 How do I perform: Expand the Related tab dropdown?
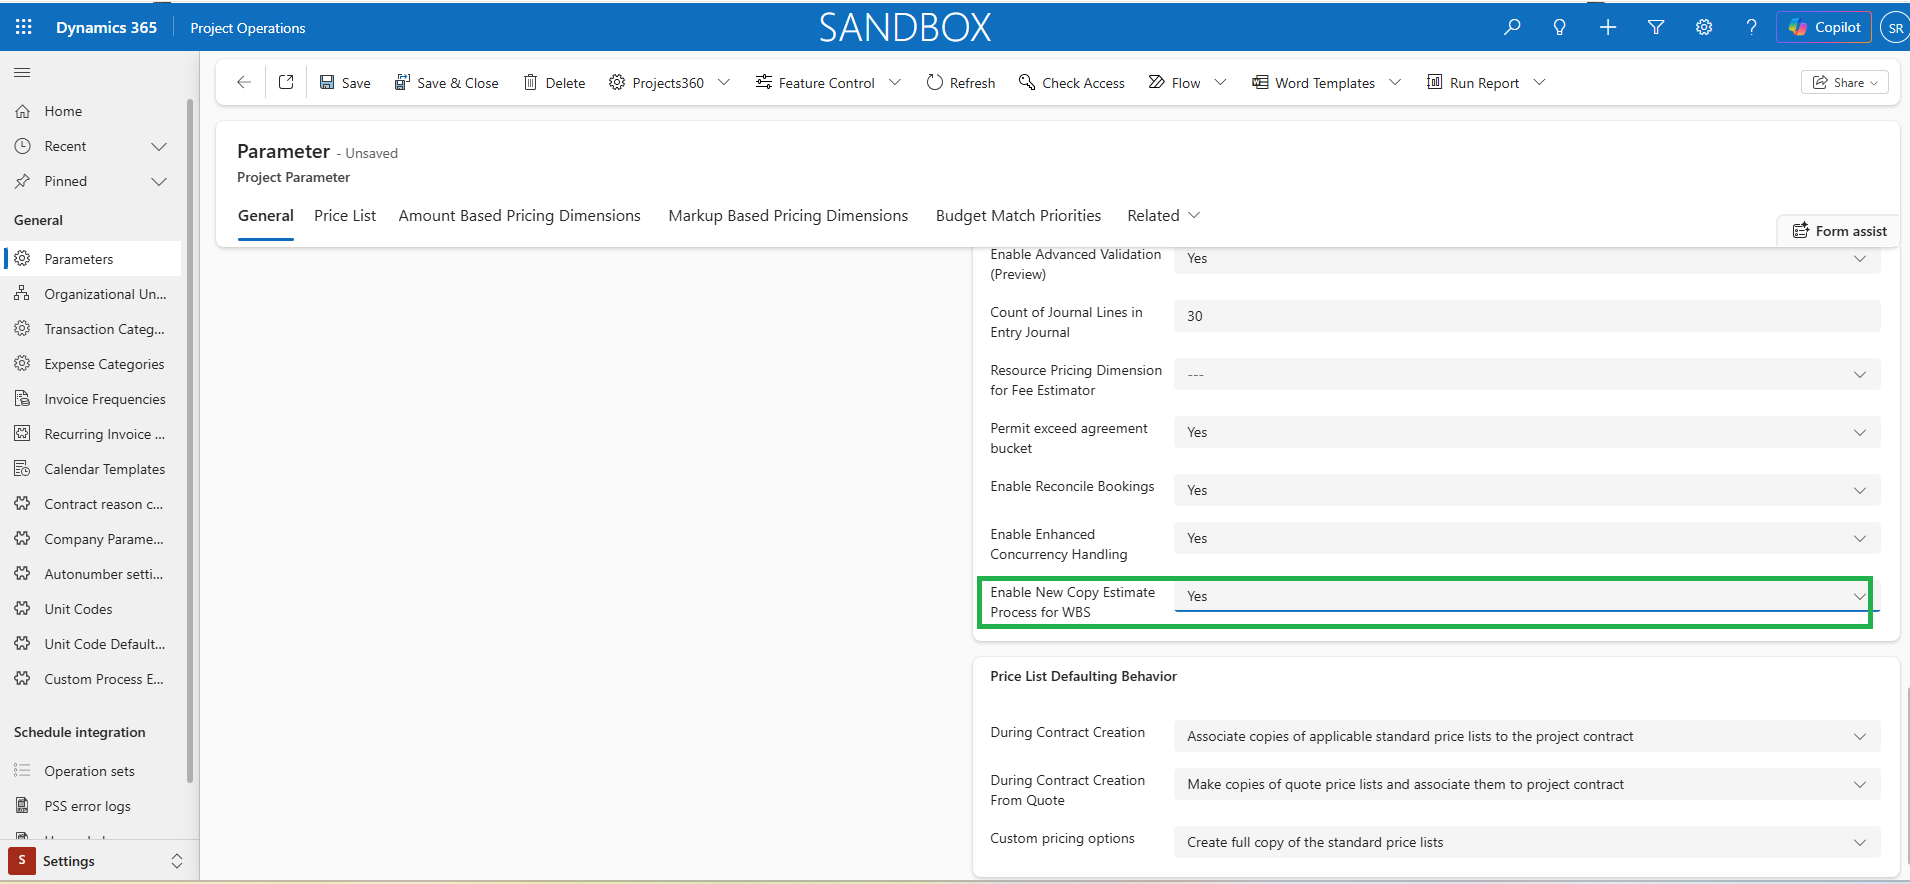[x=1163, y=216]
